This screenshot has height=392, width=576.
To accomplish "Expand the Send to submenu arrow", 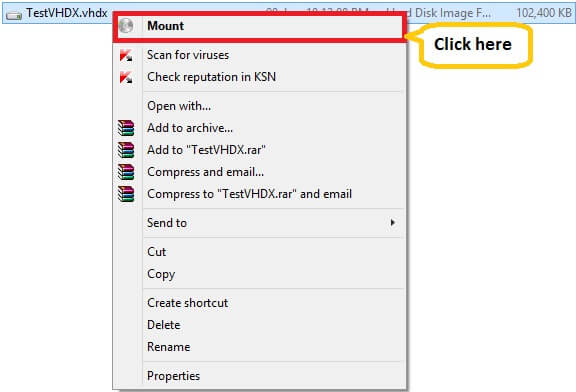I will point(393,223).
